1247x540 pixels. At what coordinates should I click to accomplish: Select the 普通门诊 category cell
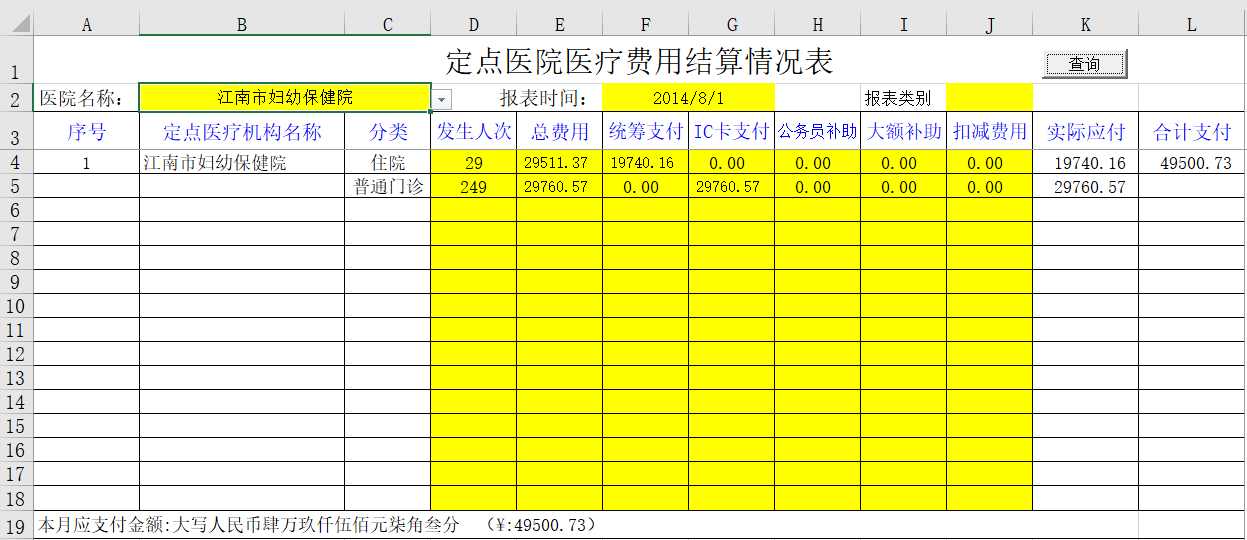(388, 187)
